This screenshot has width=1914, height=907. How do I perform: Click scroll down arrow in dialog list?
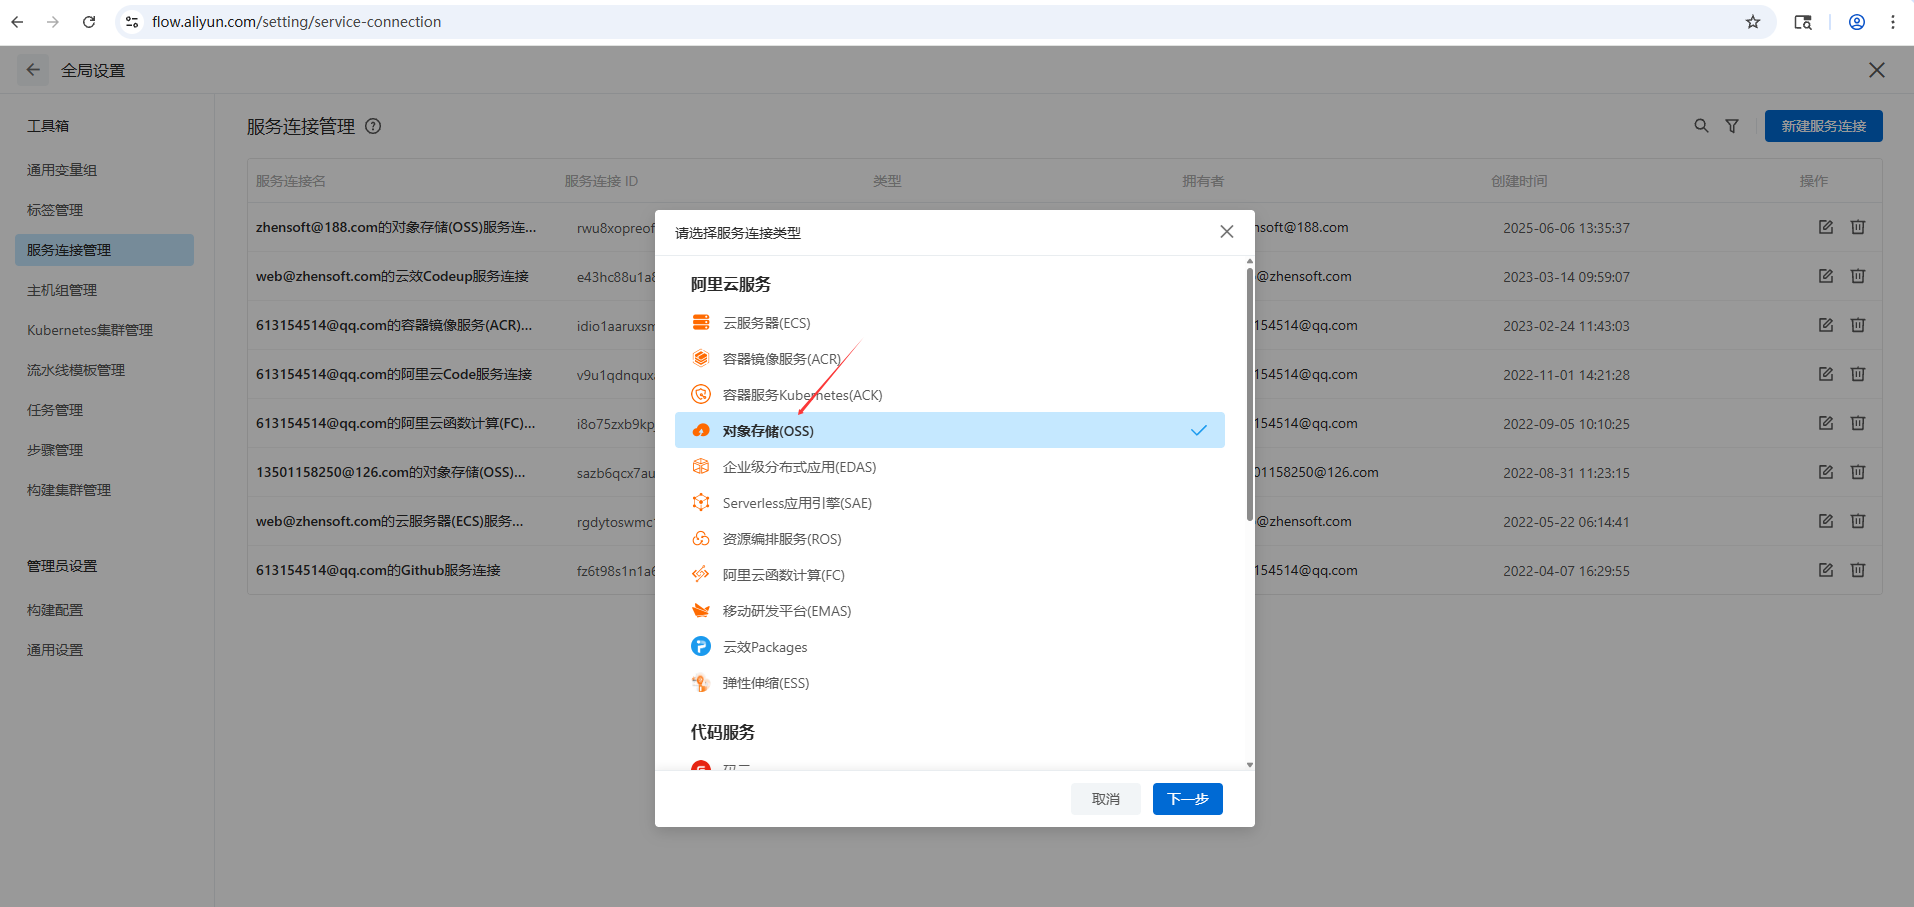(x=1250, y=765)
